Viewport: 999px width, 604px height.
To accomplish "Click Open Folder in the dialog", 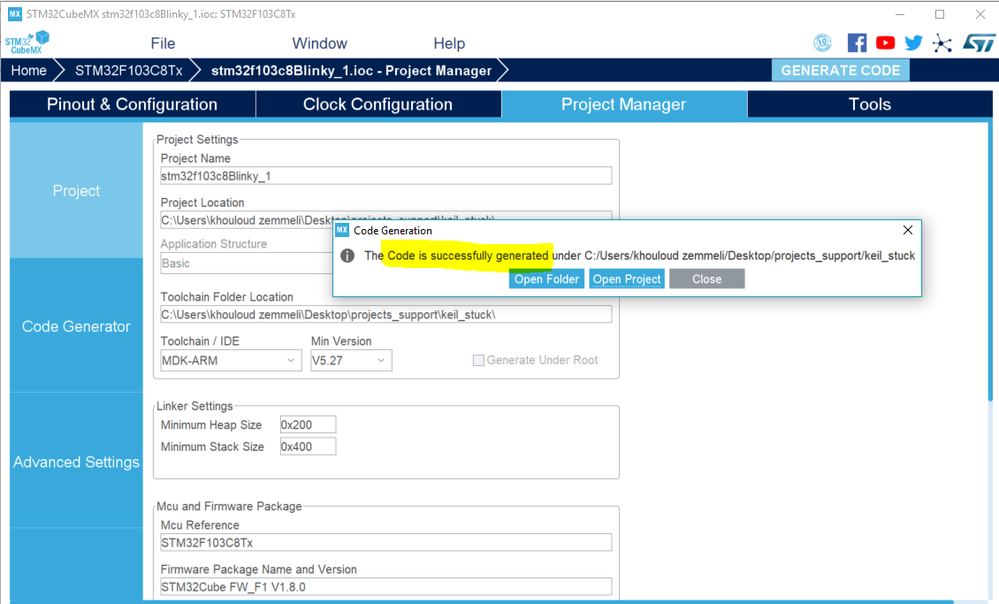I will point(547,279).
